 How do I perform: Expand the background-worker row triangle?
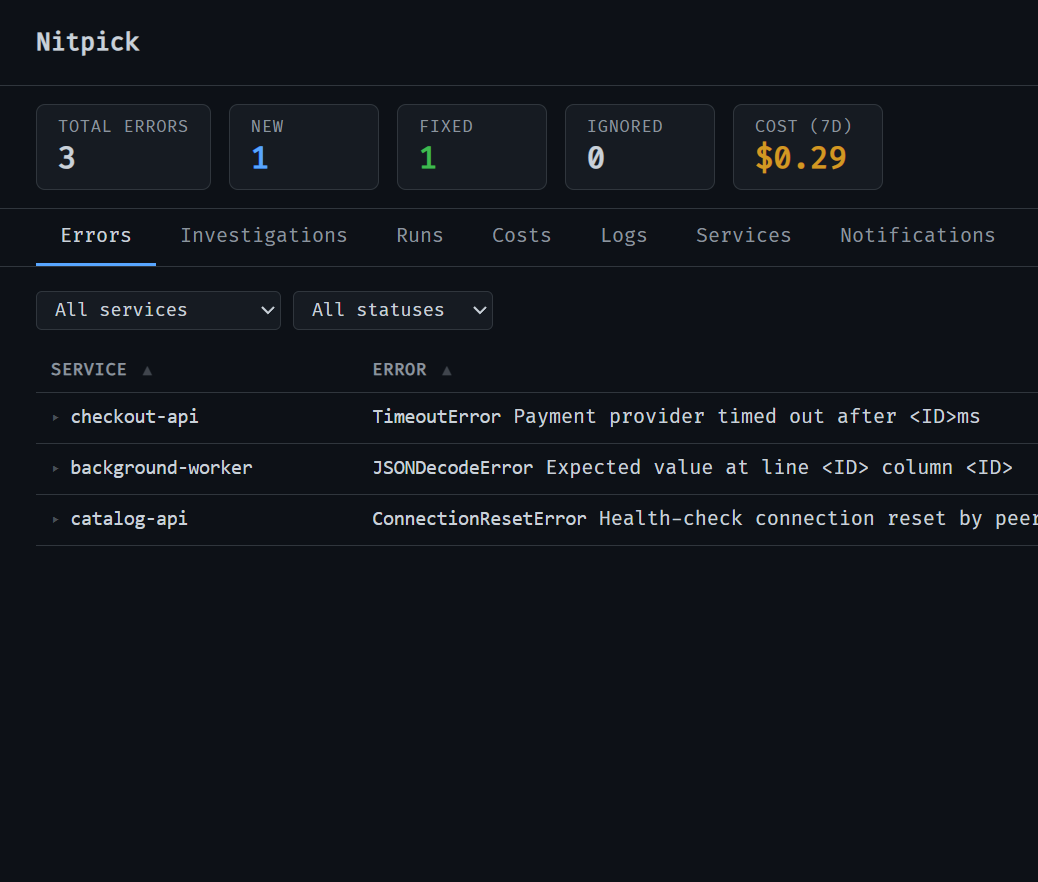click(56, 469)
